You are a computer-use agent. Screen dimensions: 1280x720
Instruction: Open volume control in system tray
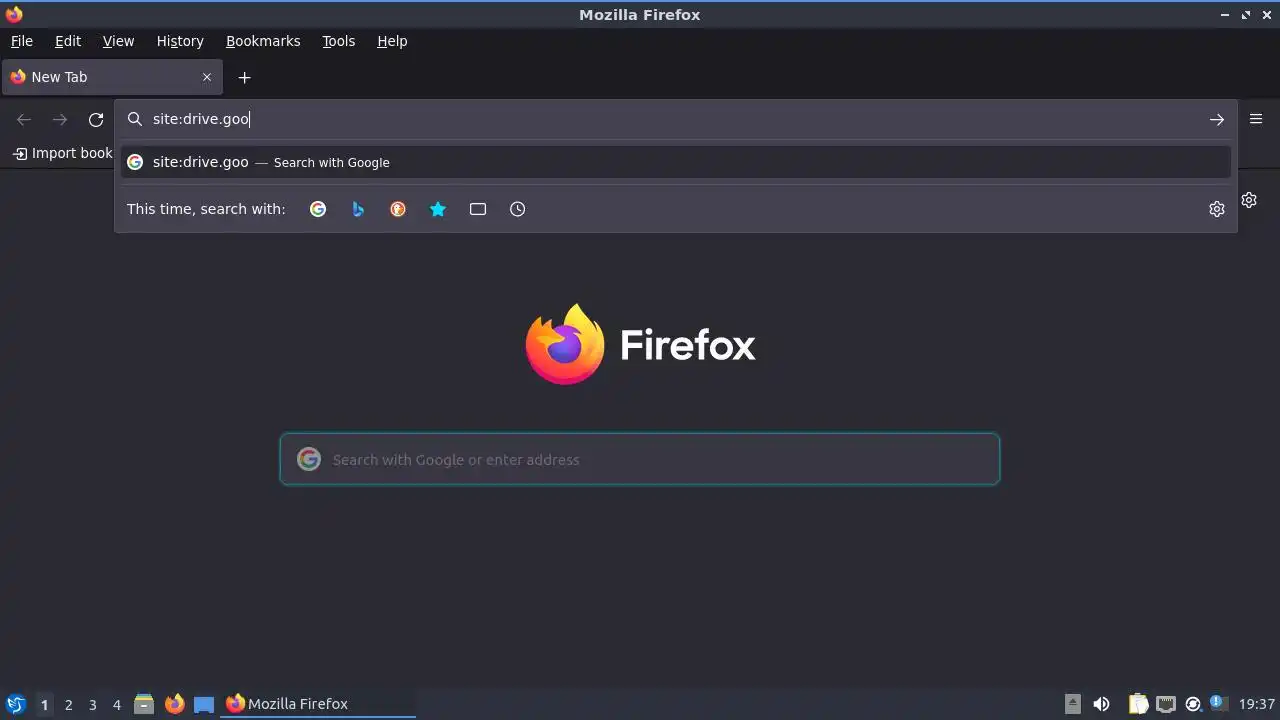click(1101, 704)
